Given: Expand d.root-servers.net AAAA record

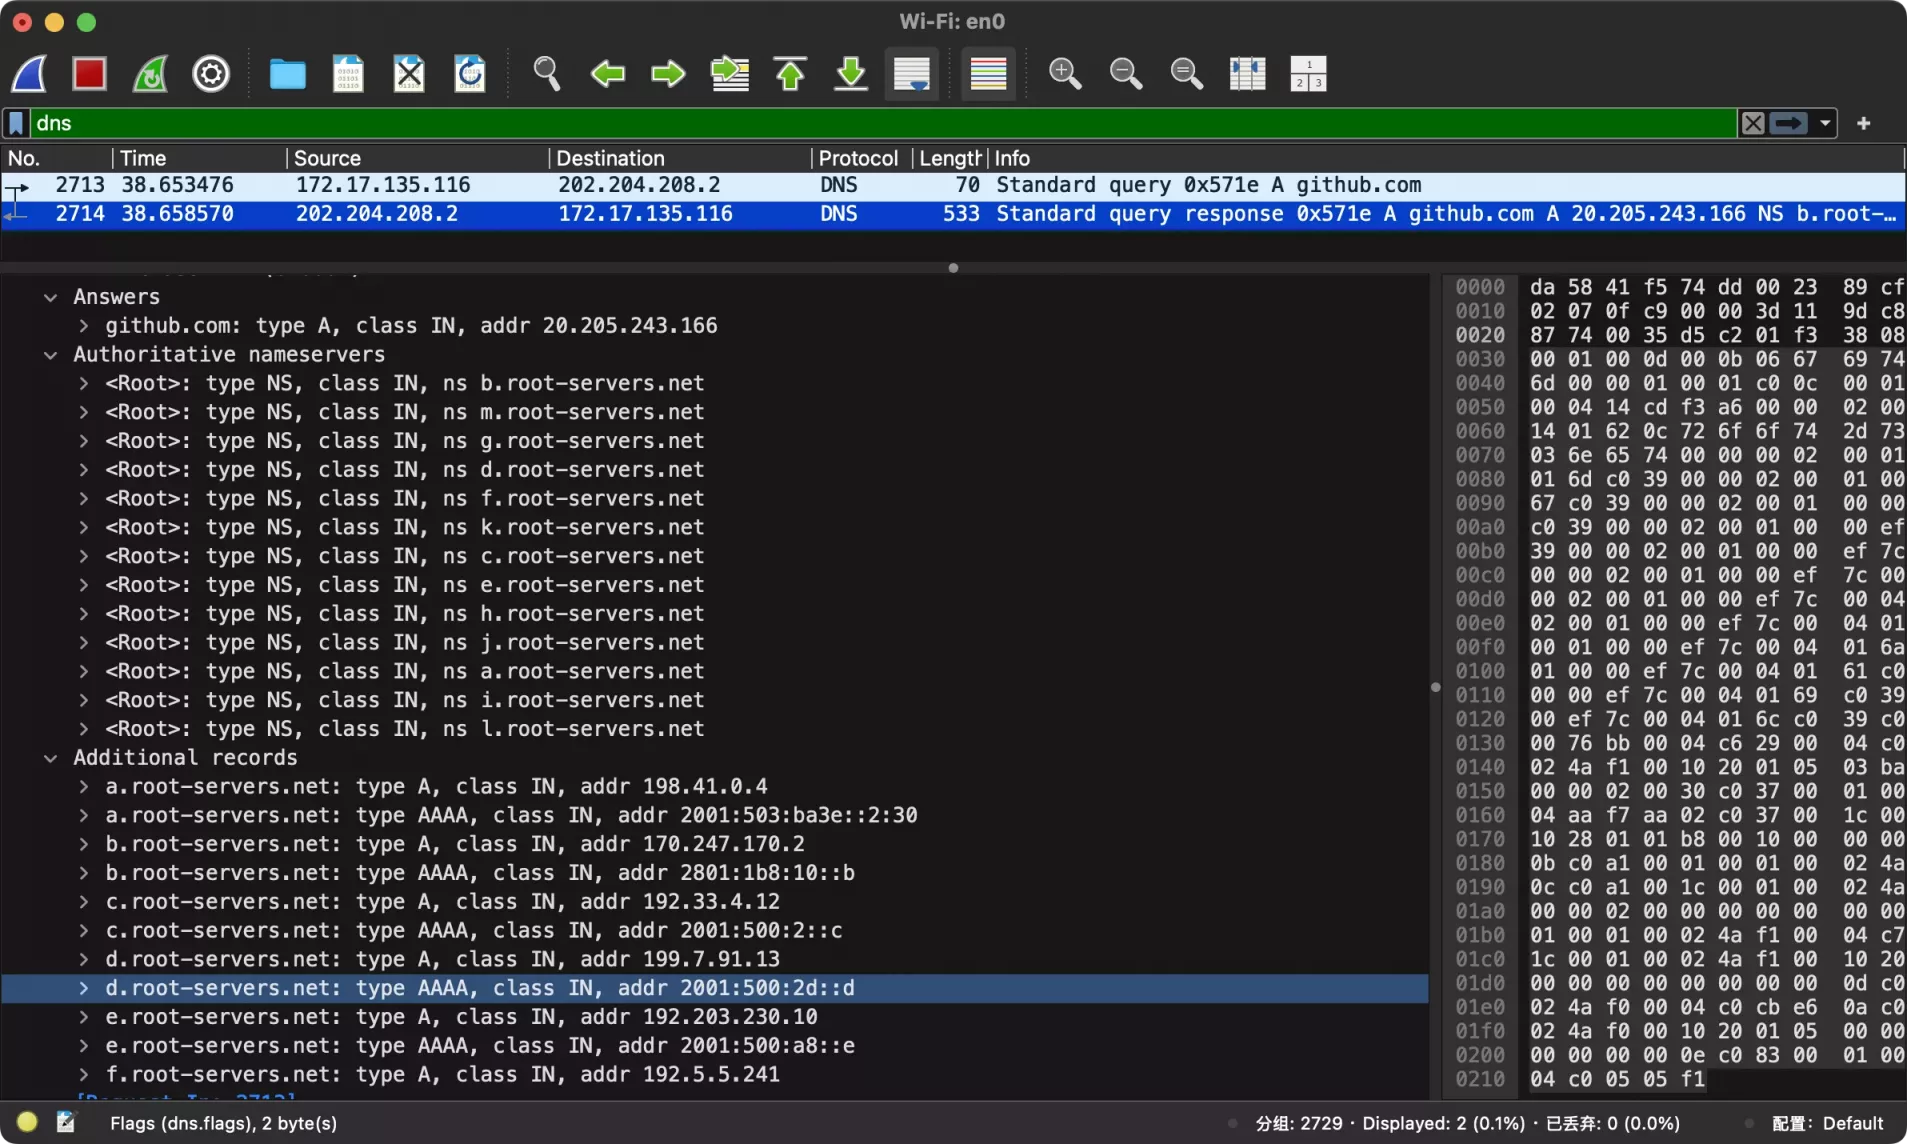Looking at the screenshot, I should (x=83, y=988).
